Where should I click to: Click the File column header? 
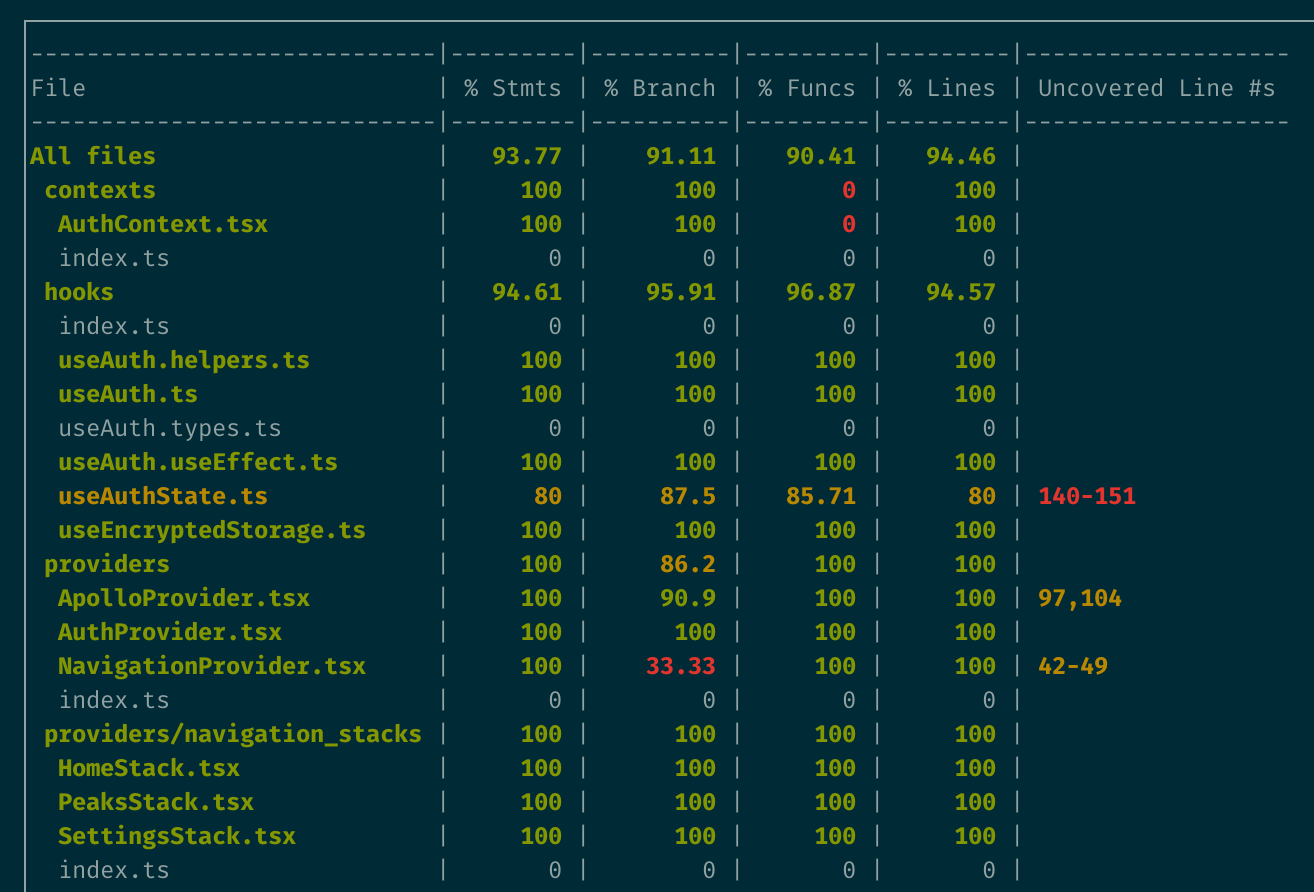(58, 88)
